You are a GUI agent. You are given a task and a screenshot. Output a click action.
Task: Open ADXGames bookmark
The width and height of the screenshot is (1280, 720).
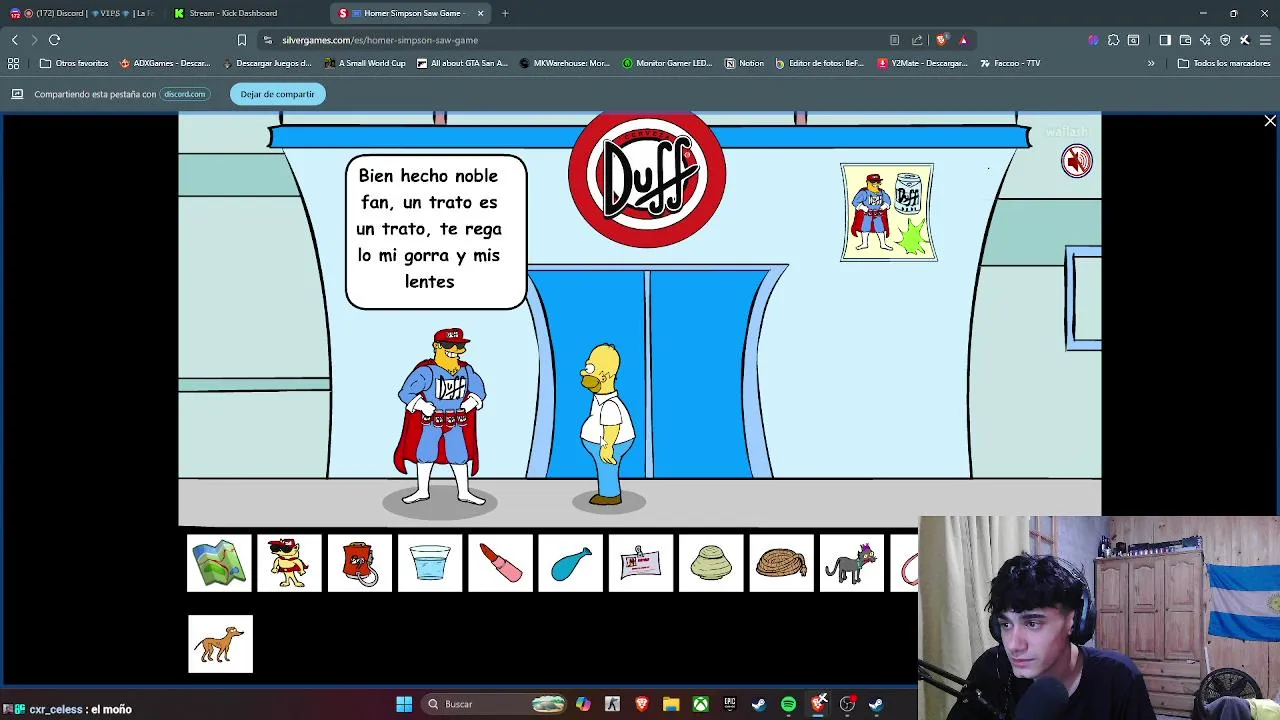coord(165,63)
